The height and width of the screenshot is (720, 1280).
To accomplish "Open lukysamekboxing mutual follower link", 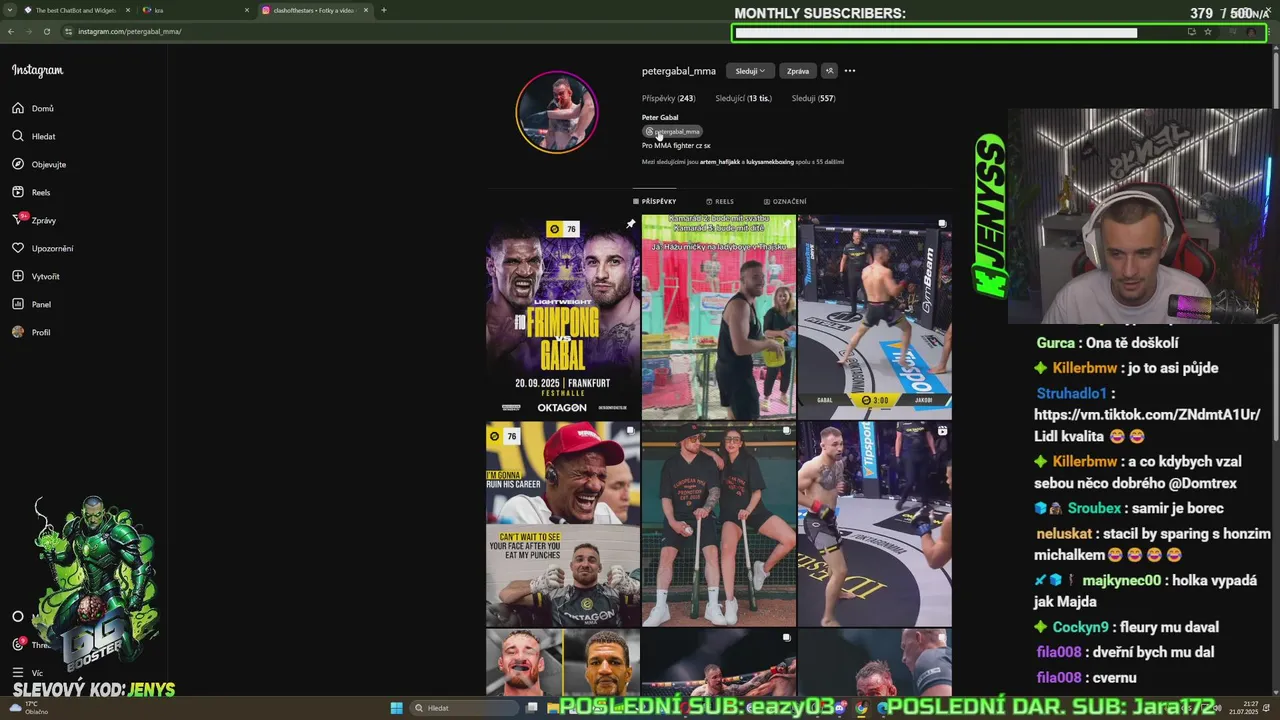I will click(x=770, y=161).
